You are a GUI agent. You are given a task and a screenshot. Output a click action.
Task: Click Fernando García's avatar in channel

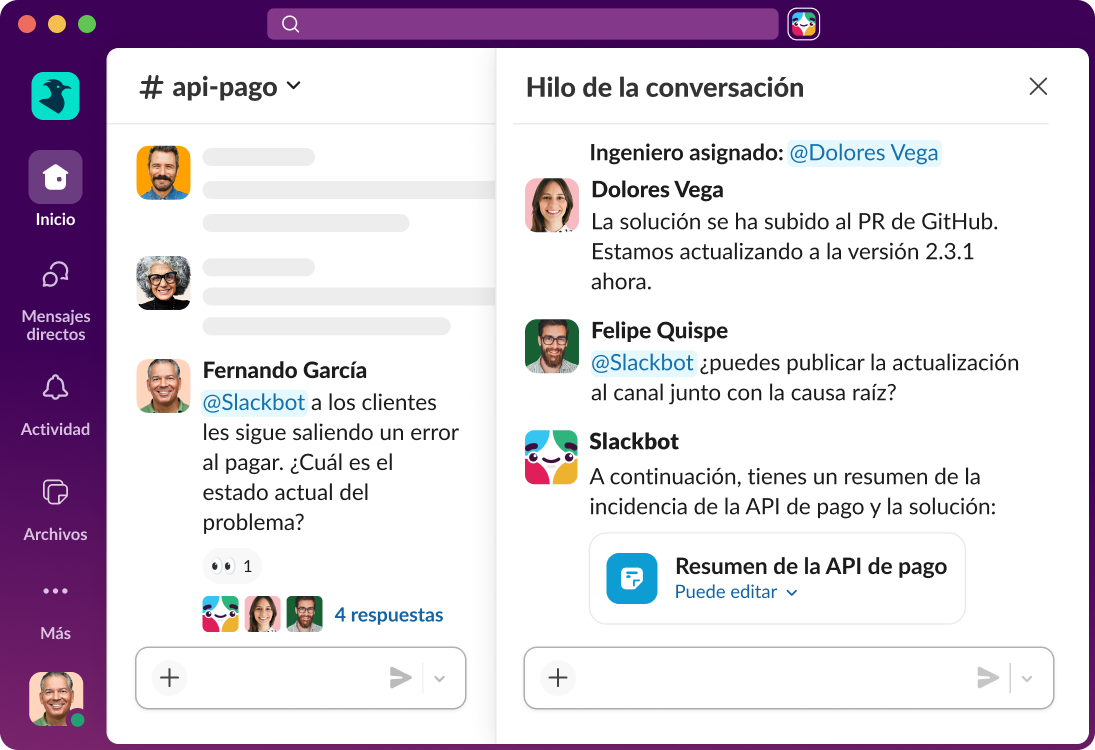tap(163, 386)
